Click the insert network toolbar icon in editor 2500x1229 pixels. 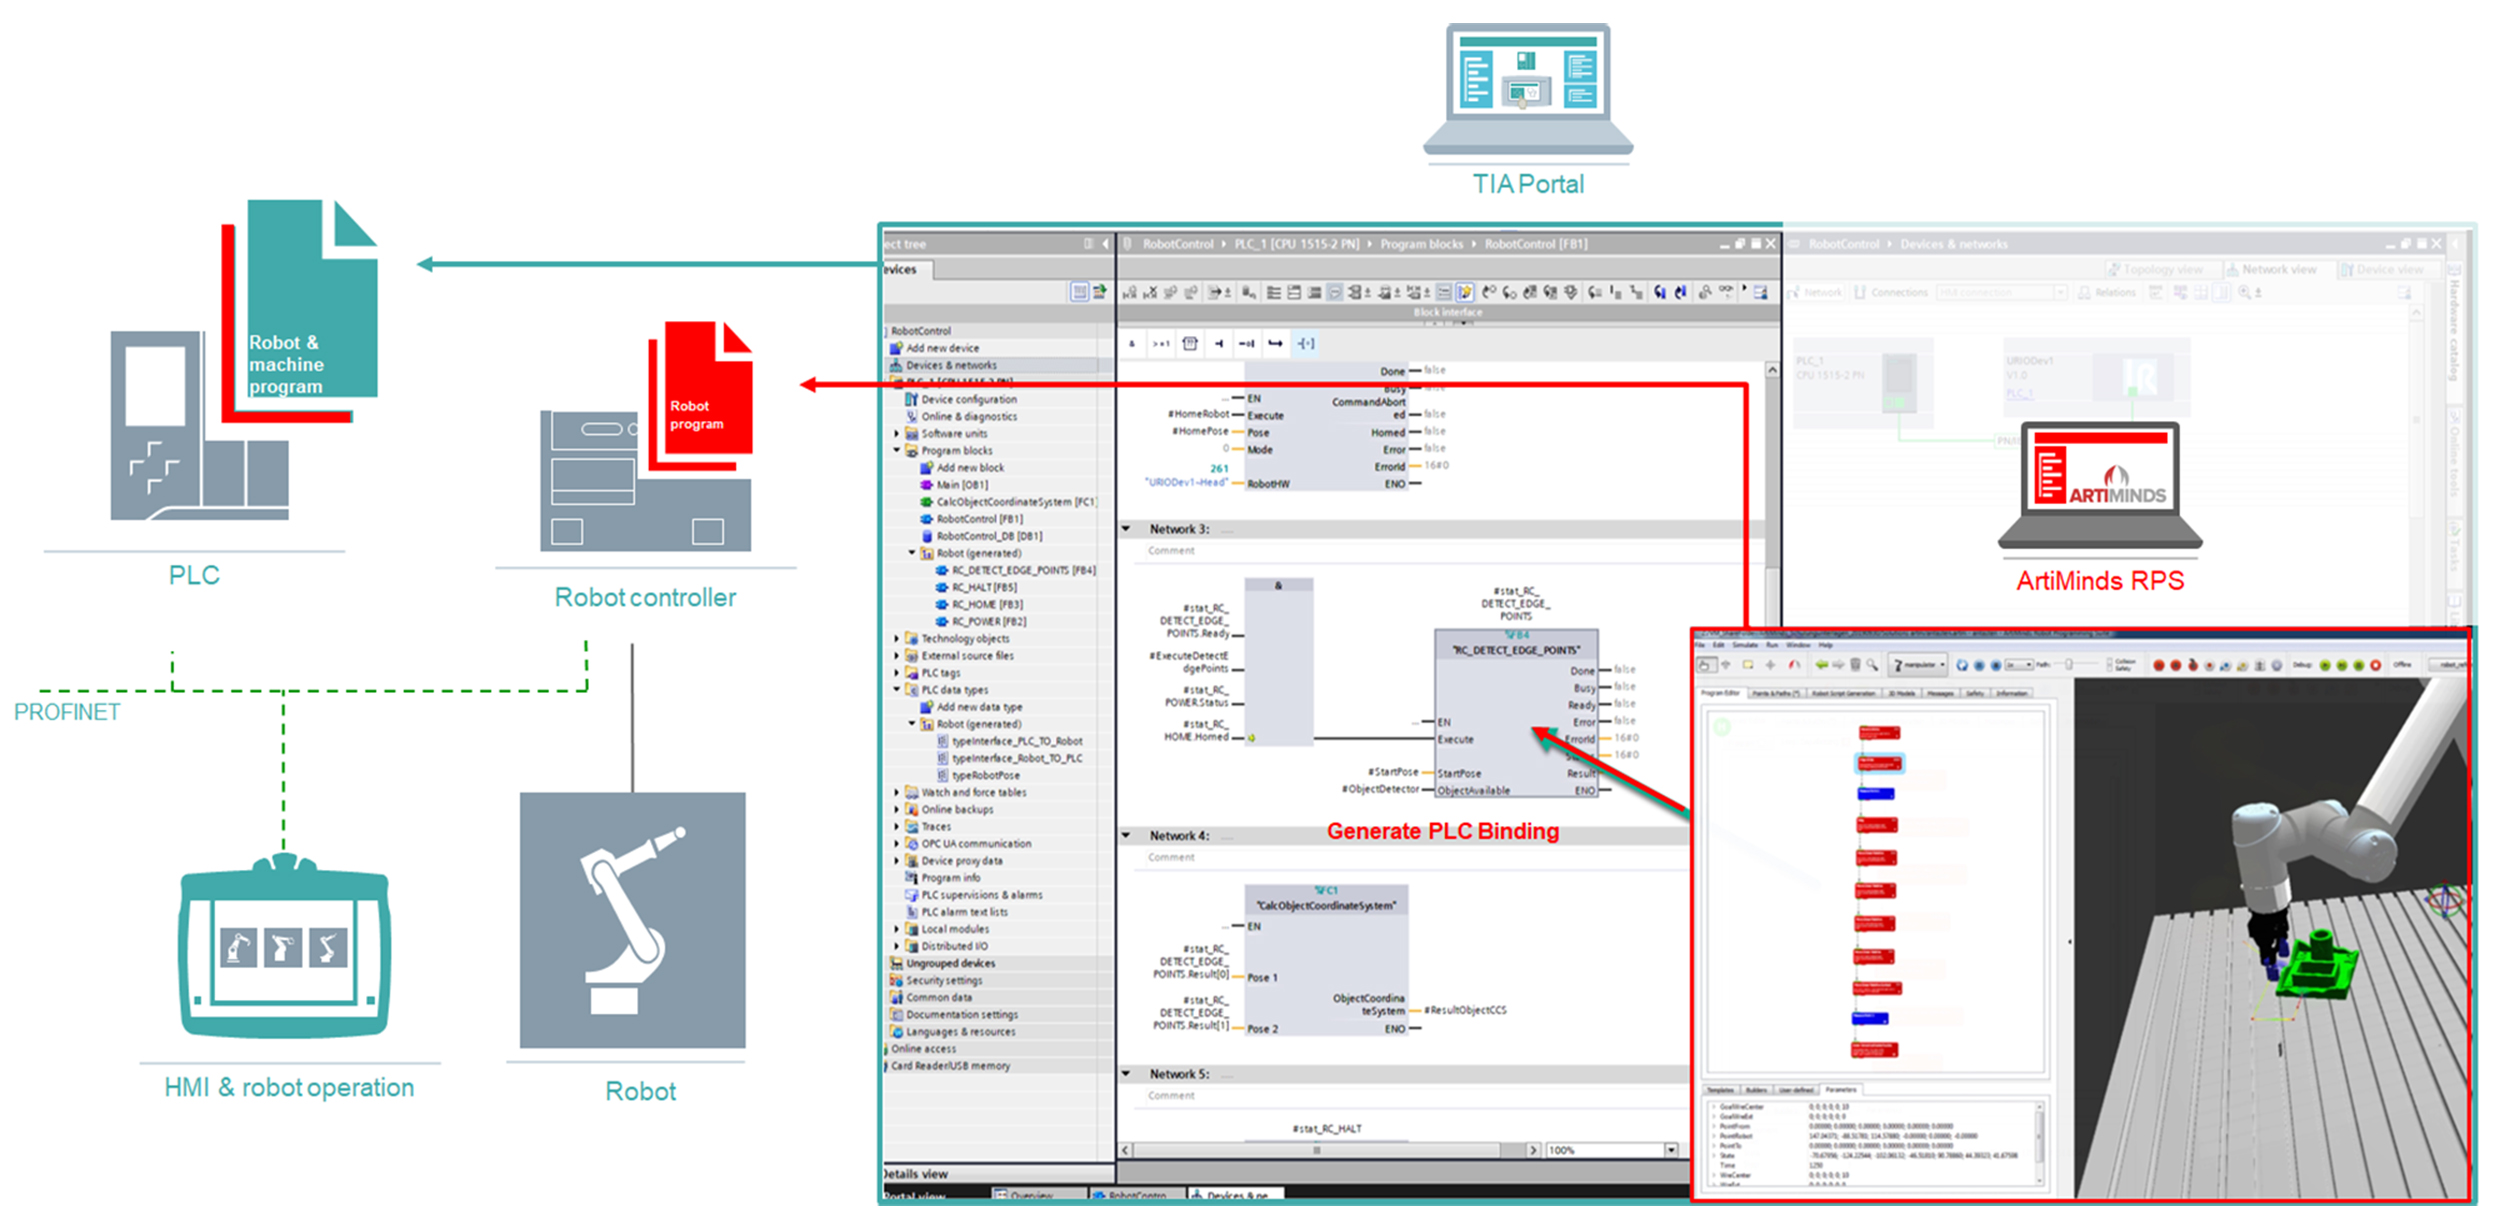[x=1129, y=292]
